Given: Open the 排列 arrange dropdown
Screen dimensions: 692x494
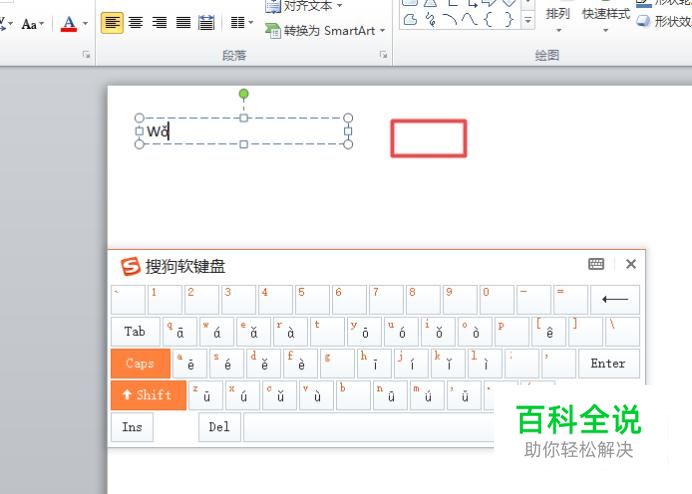Looking at the screenshot, I should click(558, 19).
